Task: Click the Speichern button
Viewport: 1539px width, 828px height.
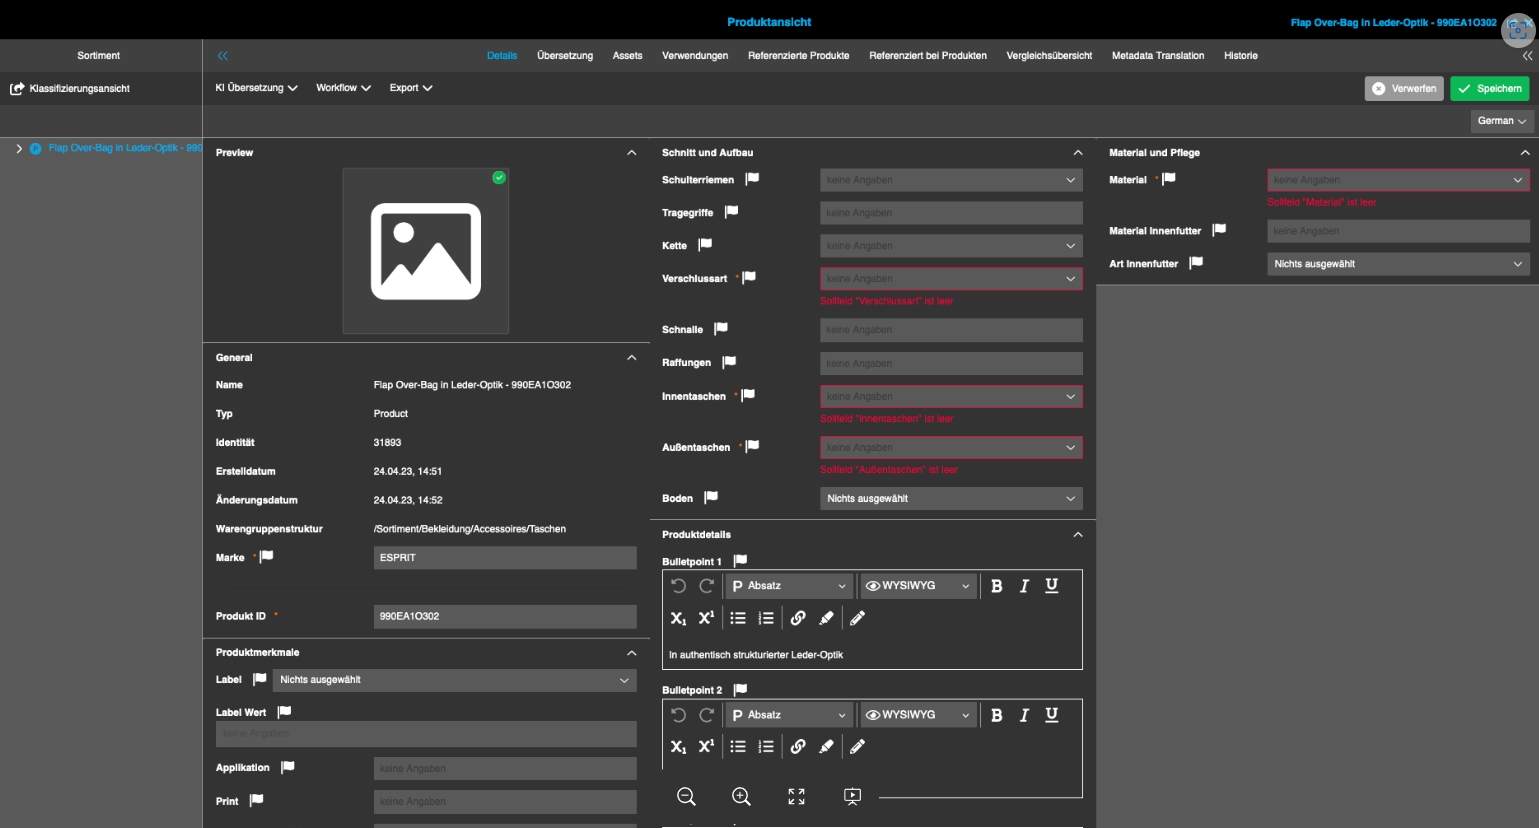Action: click(x=1489, y=89)
